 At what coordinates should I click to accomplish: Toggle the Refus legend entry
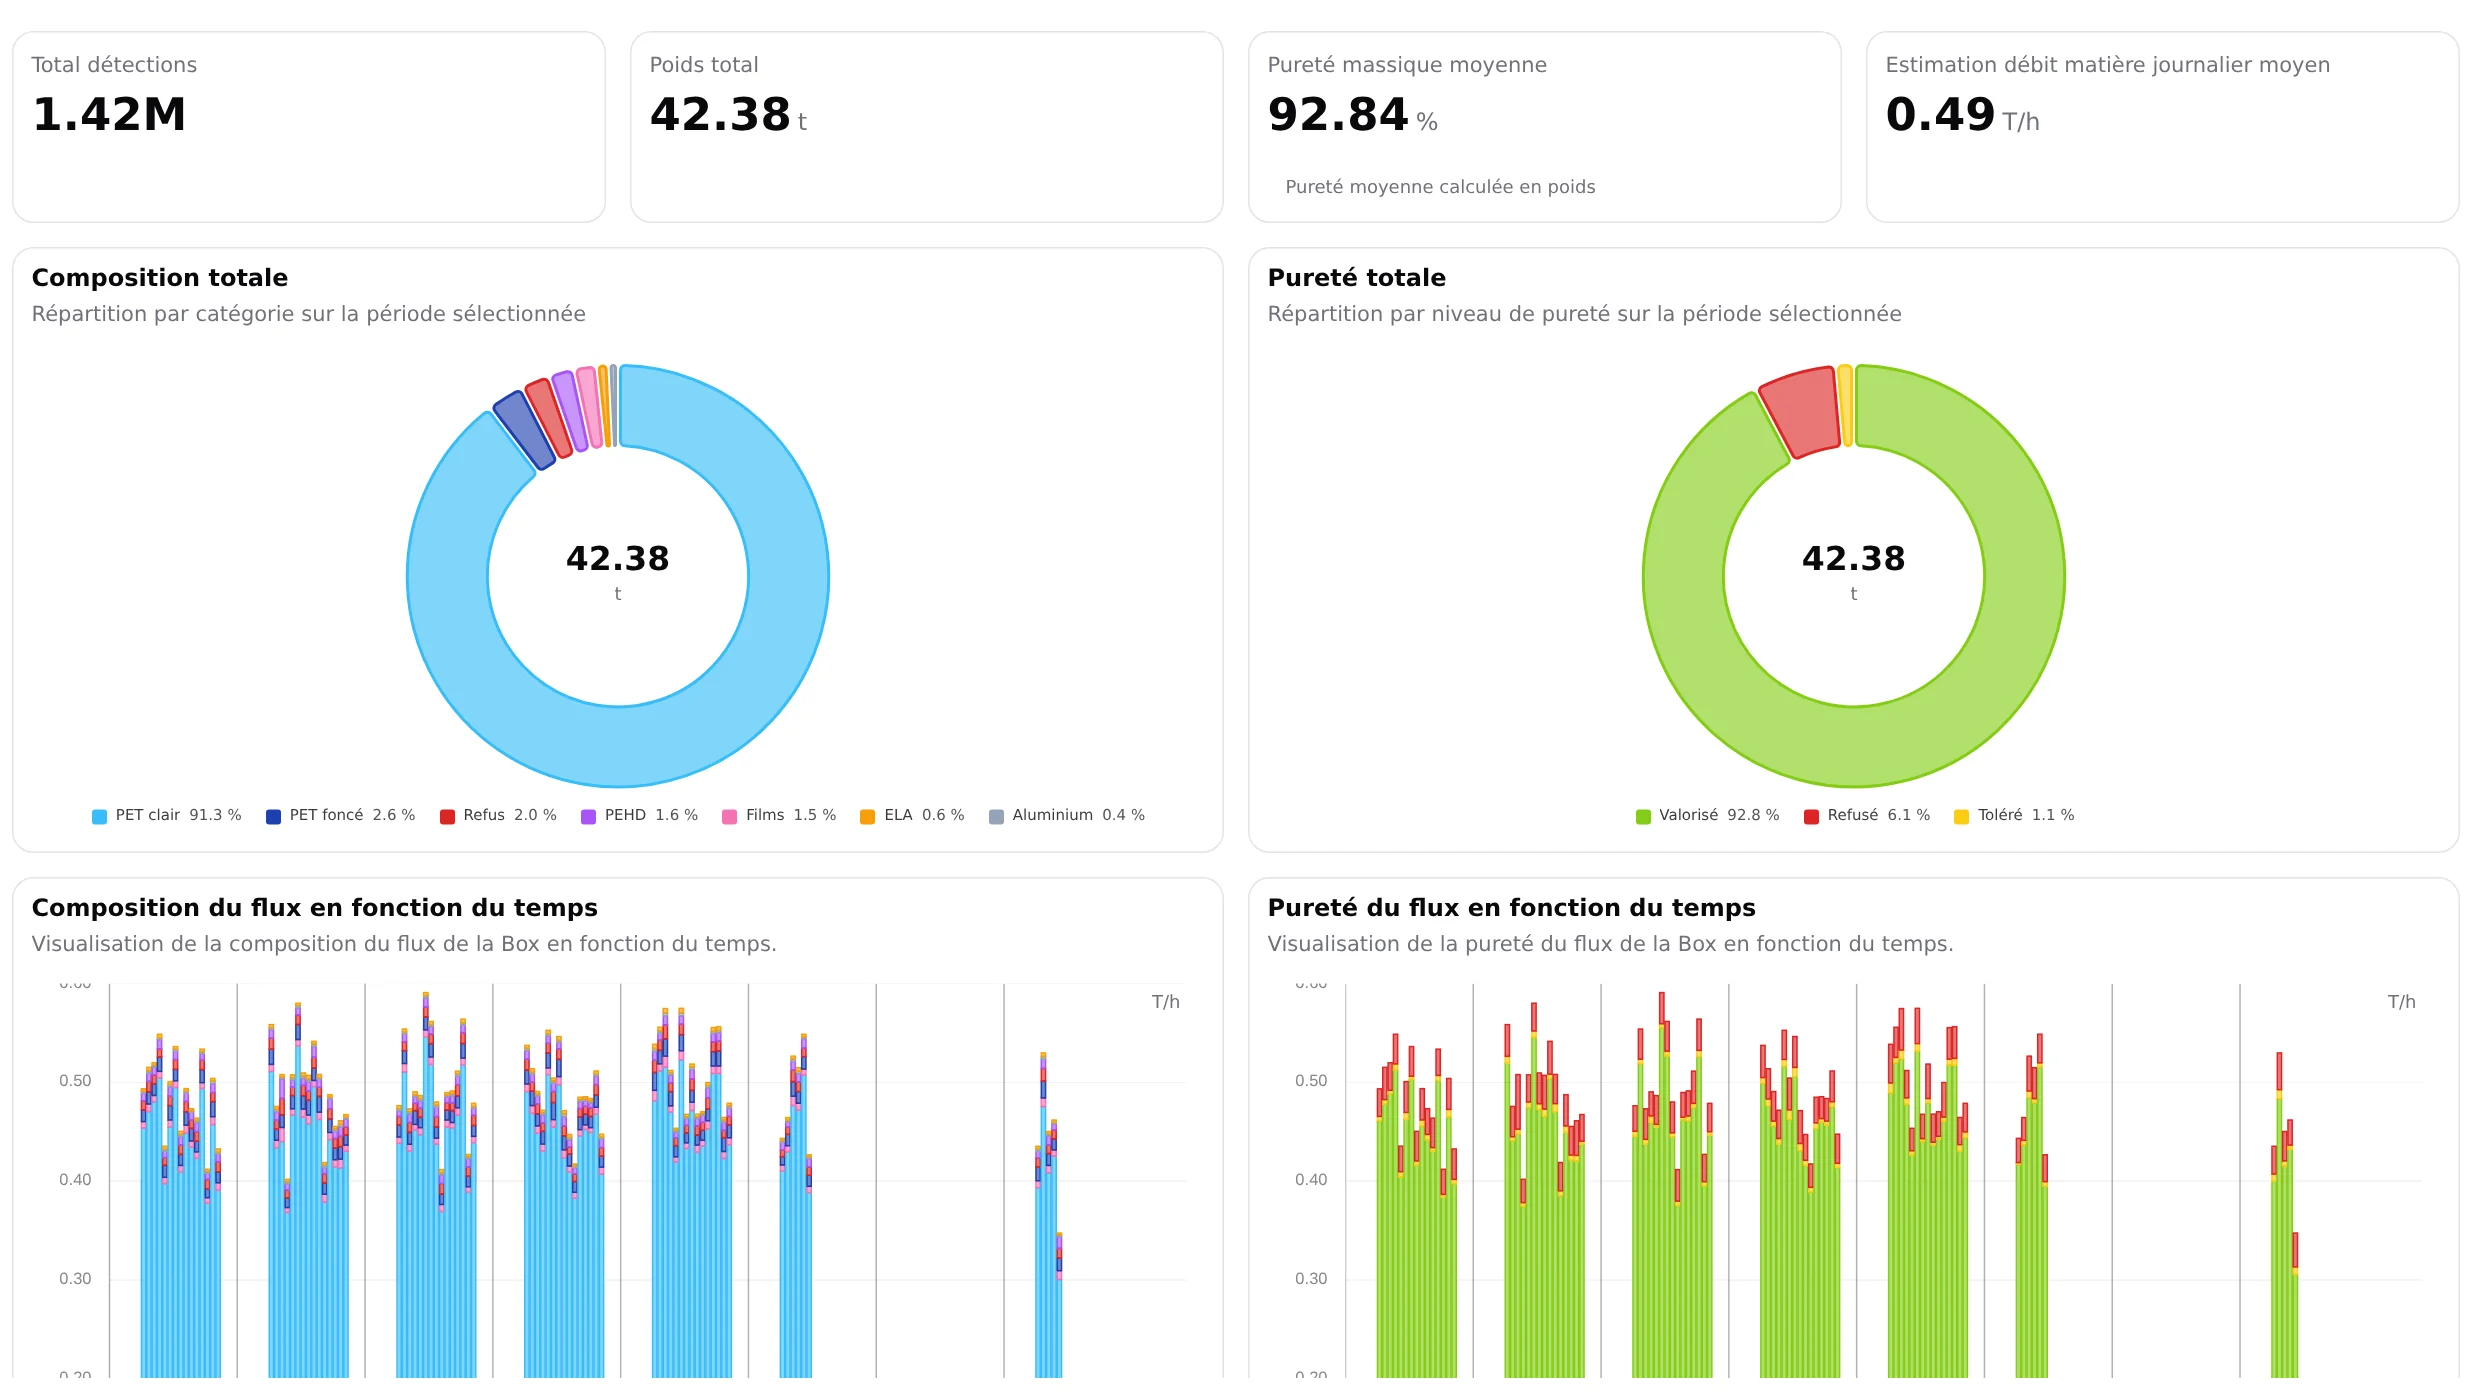(498, 815)
